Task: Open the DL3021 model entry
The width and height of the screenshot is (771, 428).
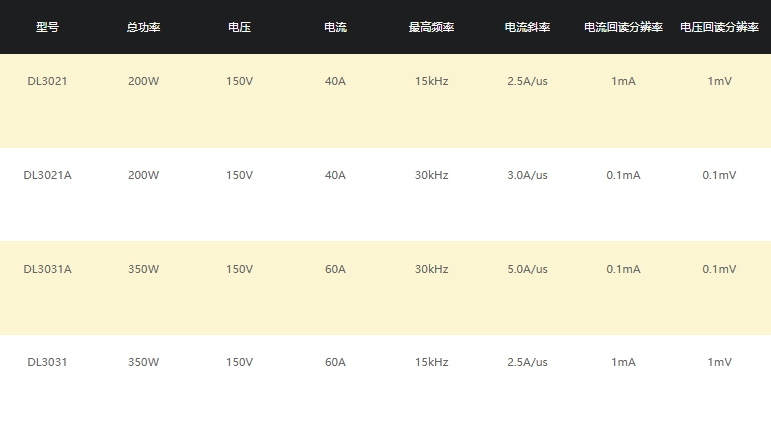Action: [x=47, y=81]
